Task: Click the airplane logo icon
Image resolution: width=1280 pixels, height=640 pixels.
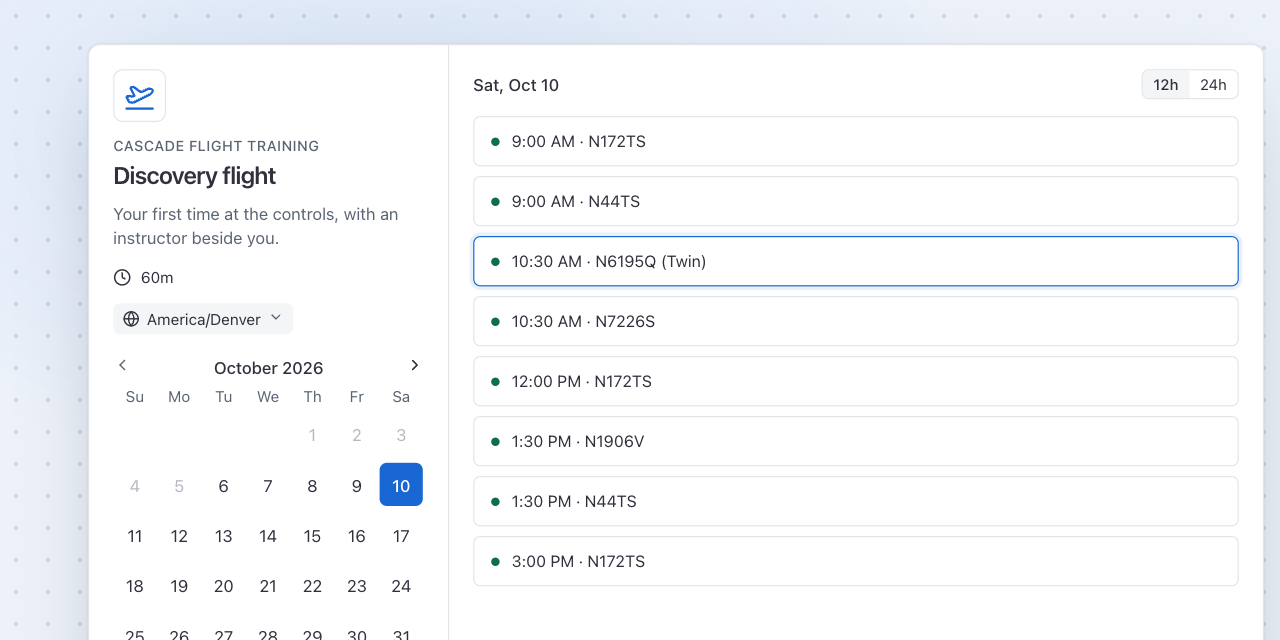Action: pyautogui.click(x=139, y=96)
